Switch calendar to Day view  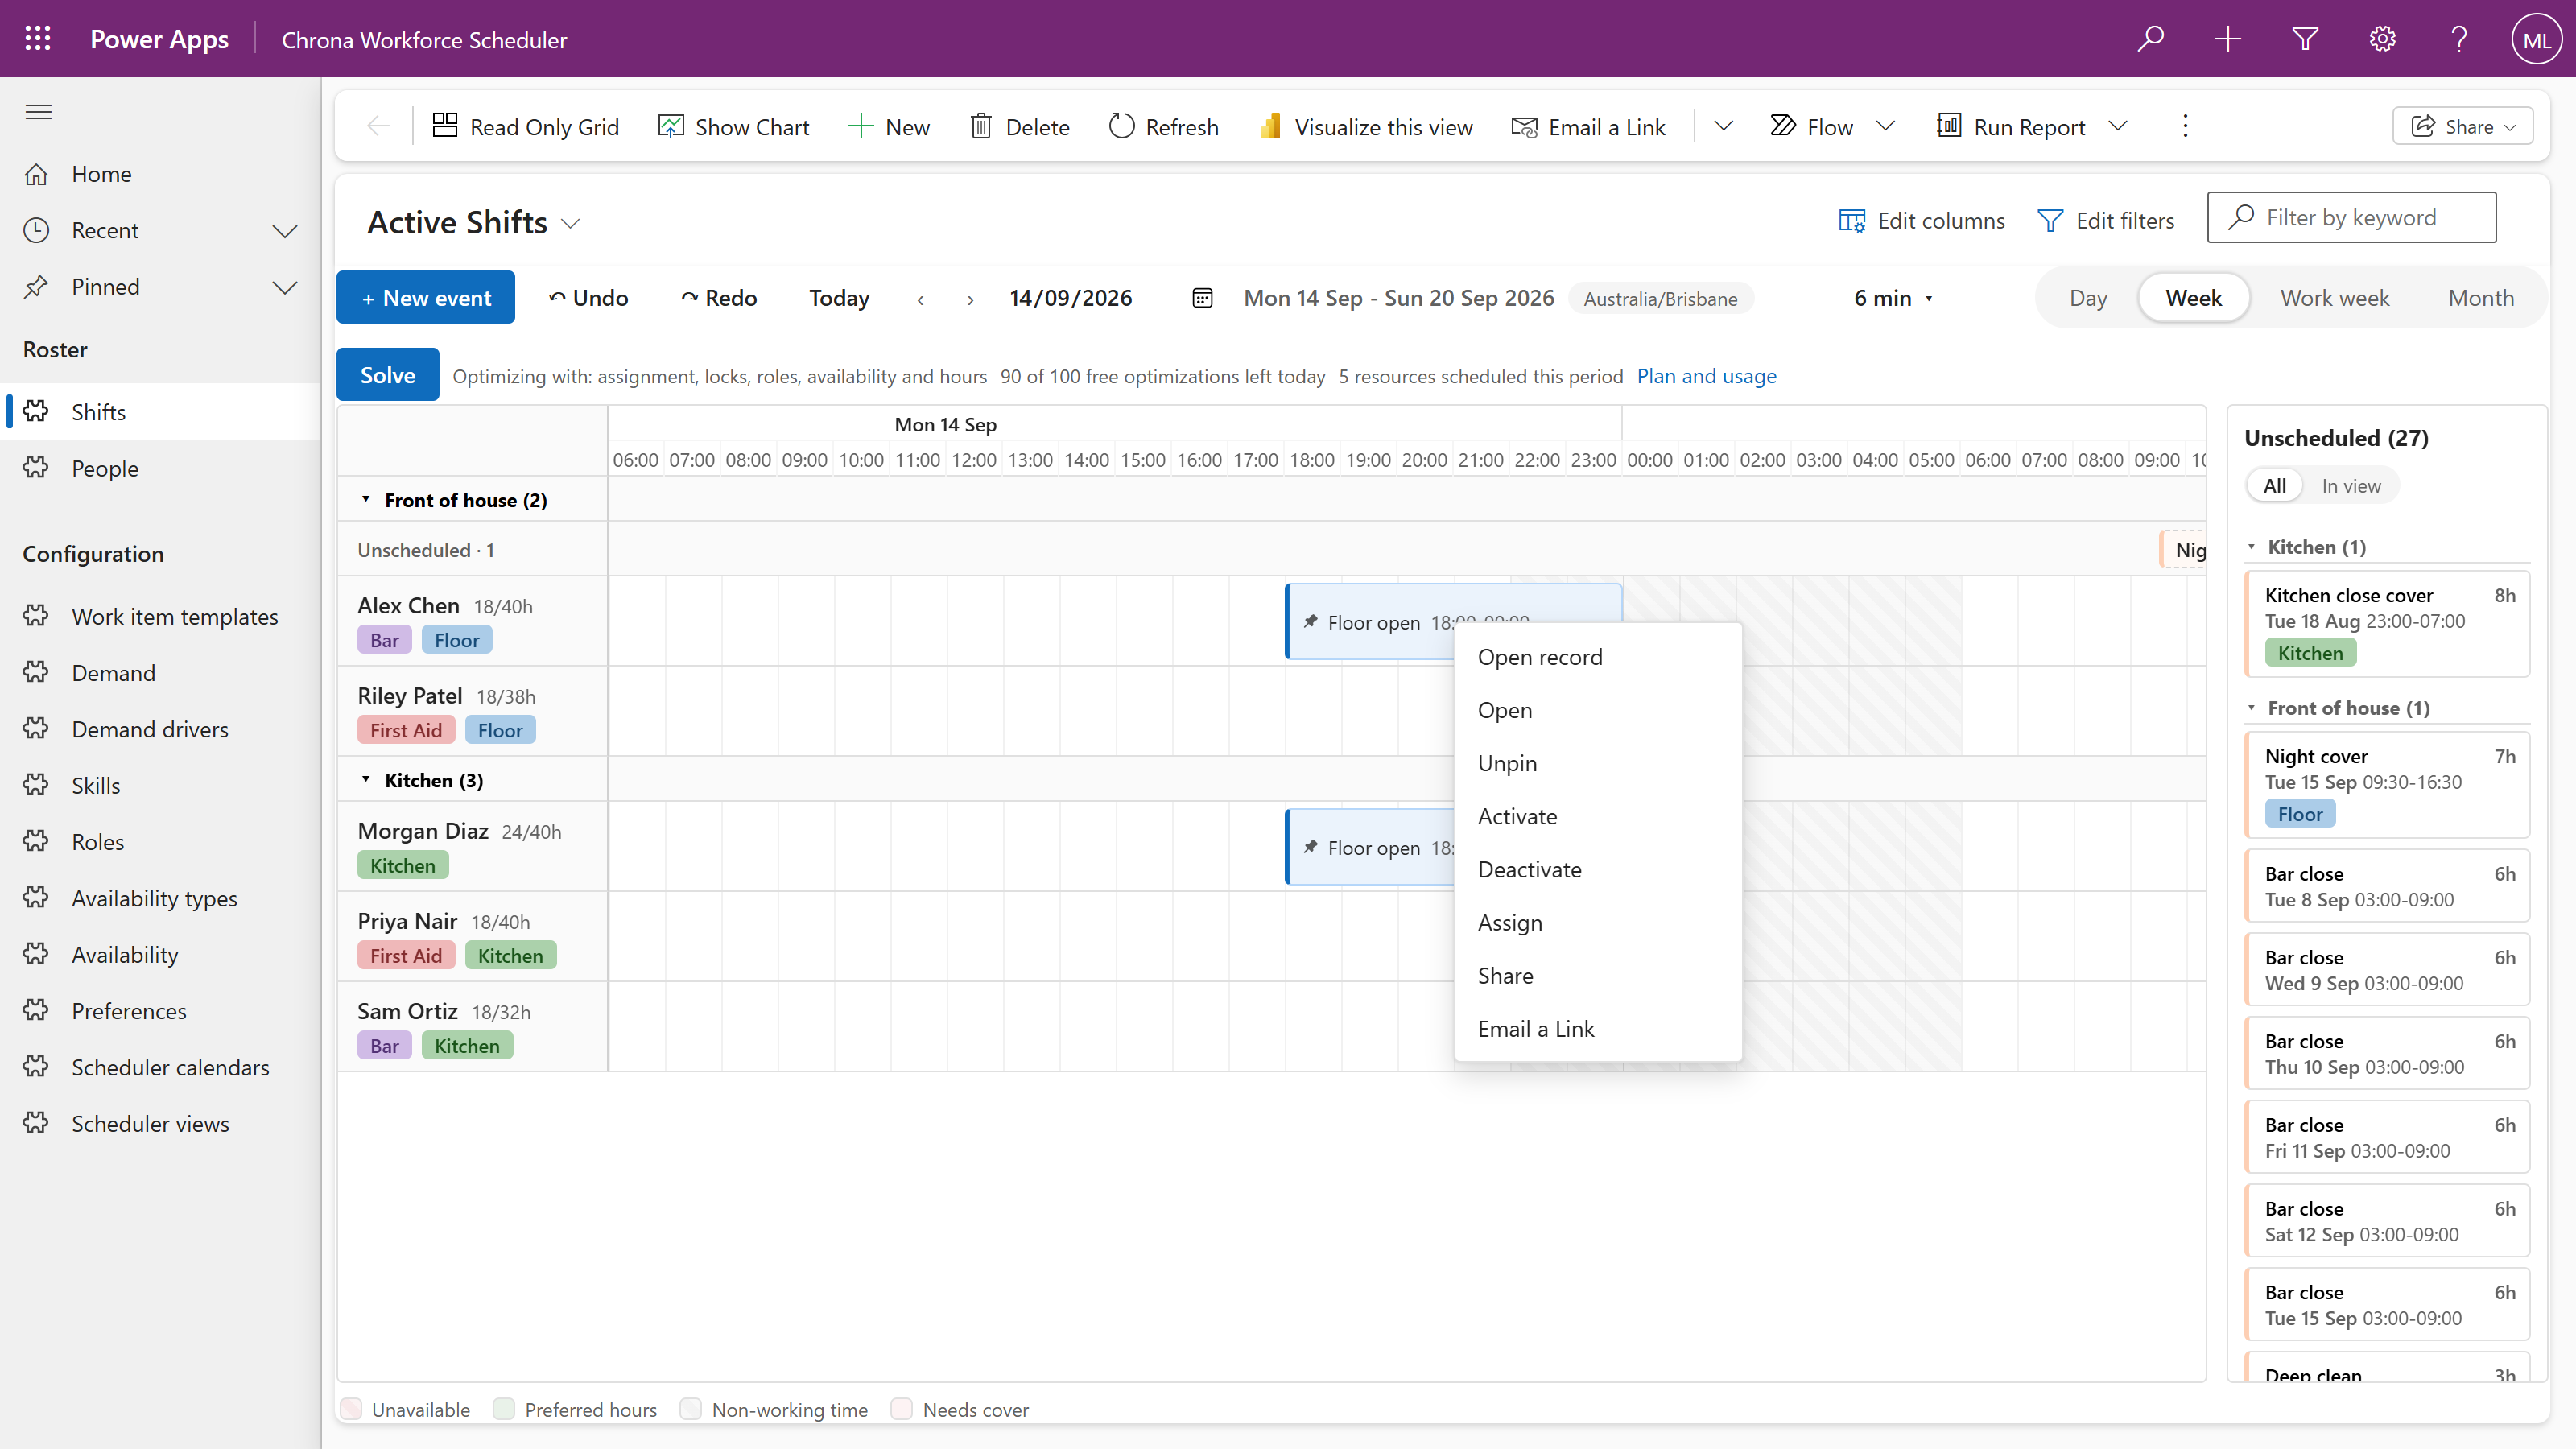coord(2088,298)
